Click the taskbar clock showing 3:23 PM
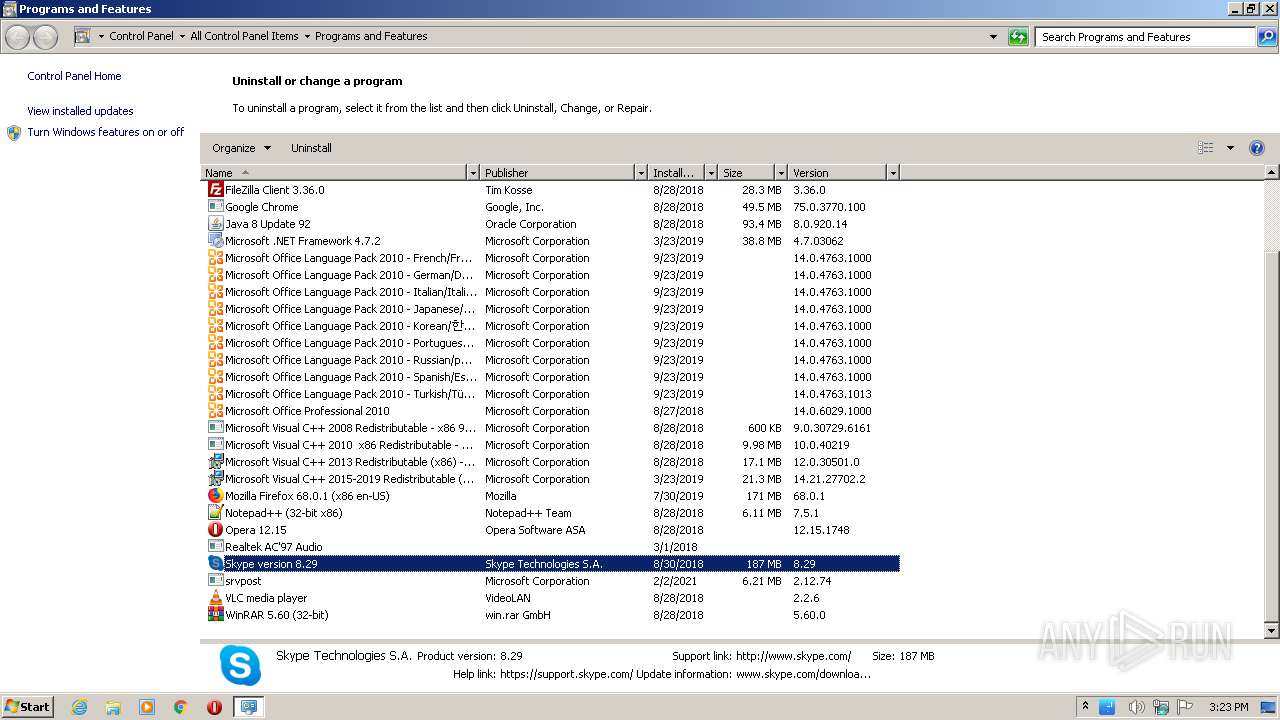 (1228, 707)
